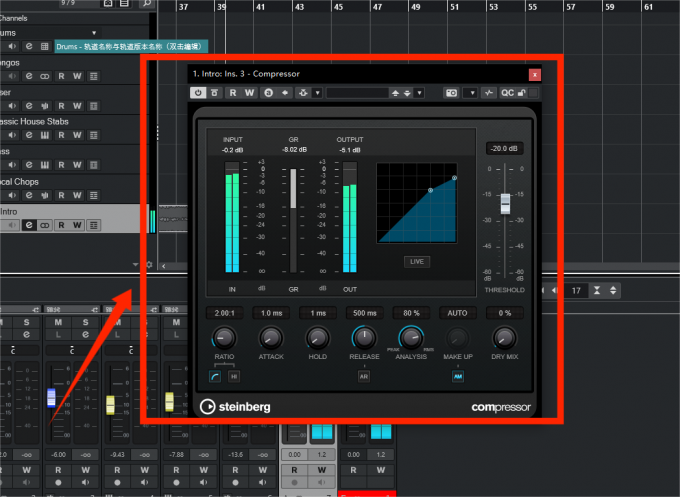Enable Read on Classic House Stabs track
The width and height of the screenshot is (680, 497).
click(61, 135)
